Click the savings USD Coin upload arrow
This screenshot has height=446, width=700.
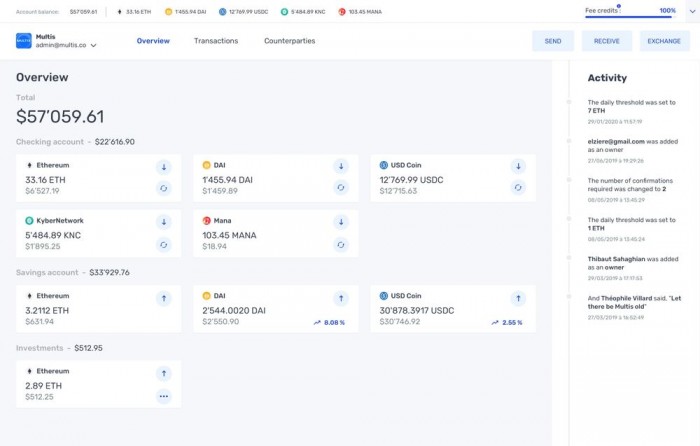[x=518, y=298]
